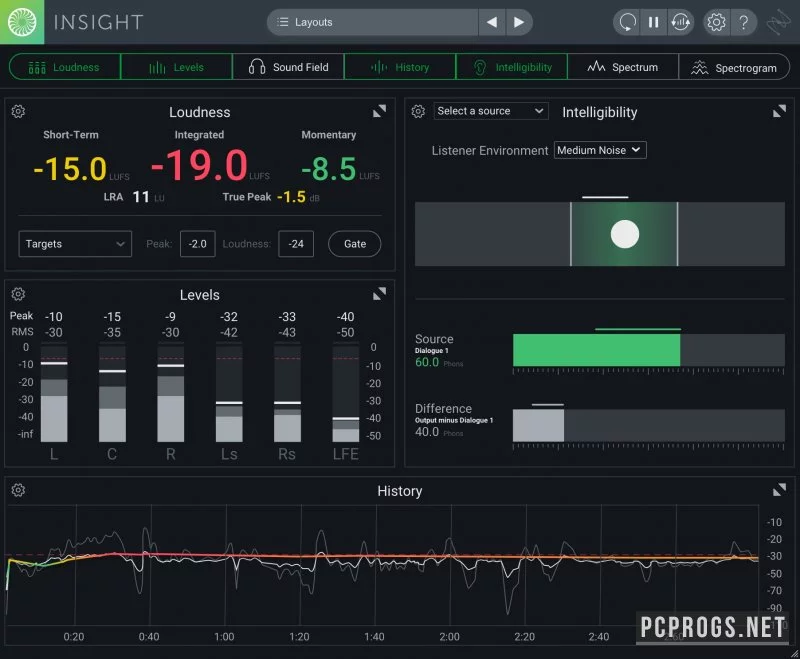Change Listener Environment Medium Noise dropdown
The width and height of the screenshot is (800, 659).
coord(600,150)
